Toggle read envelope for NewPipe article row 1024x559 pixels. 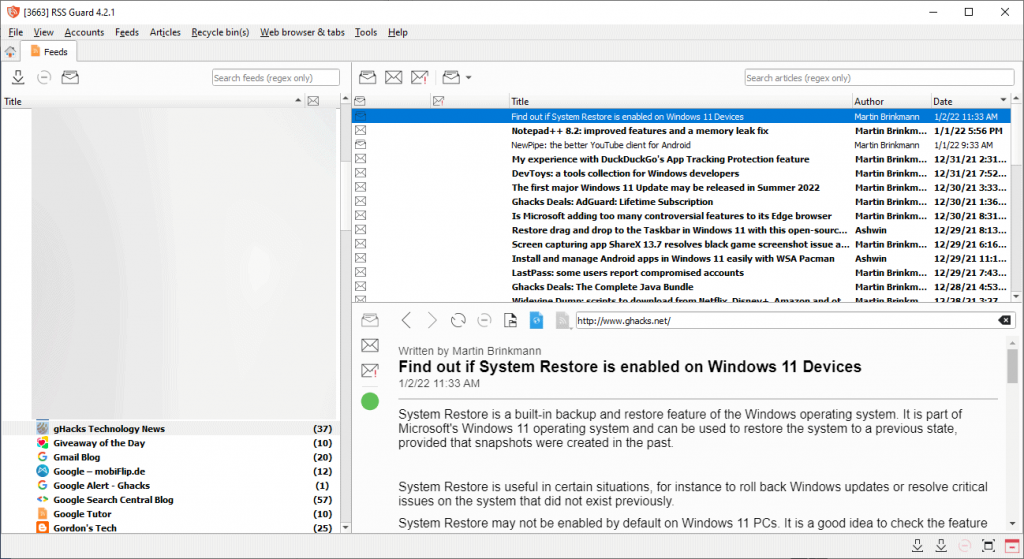pos(360,145)
